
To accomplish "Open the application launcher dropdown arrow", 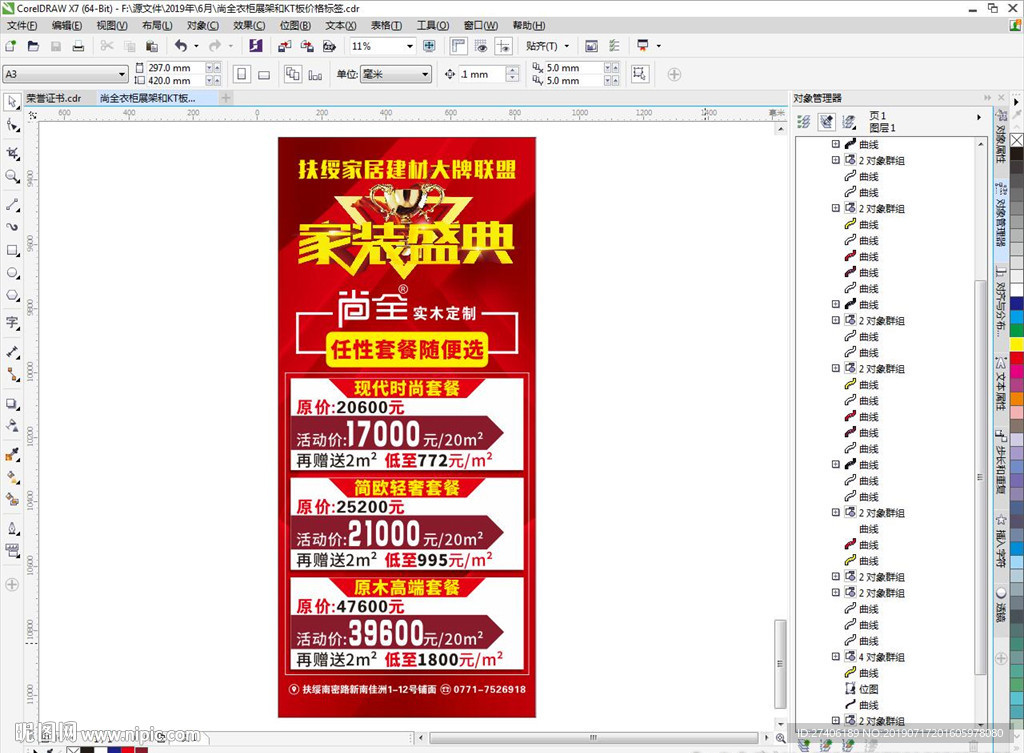I will pyautogui.click(x=658, y=46).
